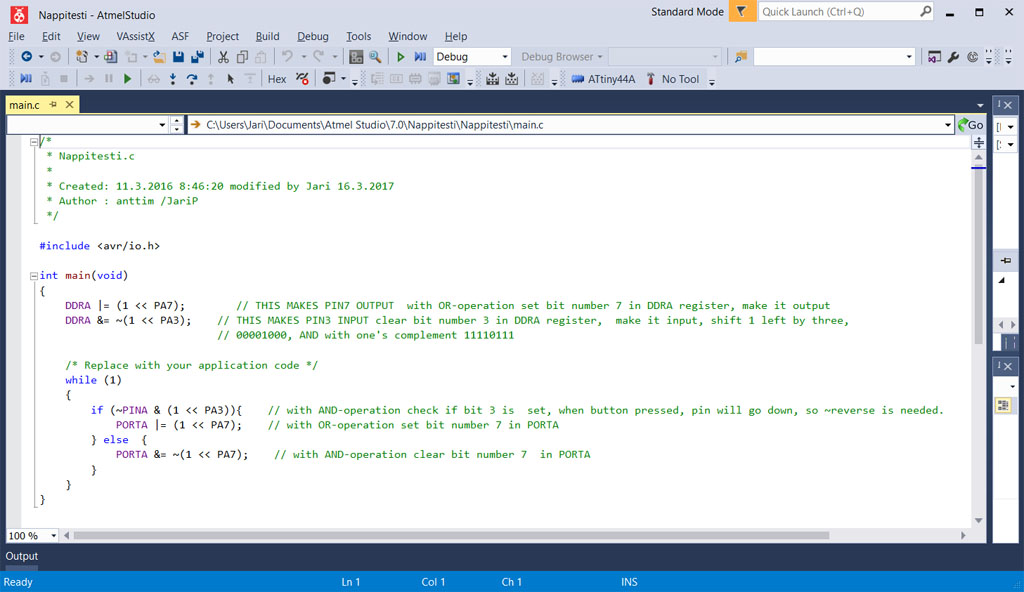Open the Tools menu
Viewport: 1024px width, 592px height.
tap(359, 37)
